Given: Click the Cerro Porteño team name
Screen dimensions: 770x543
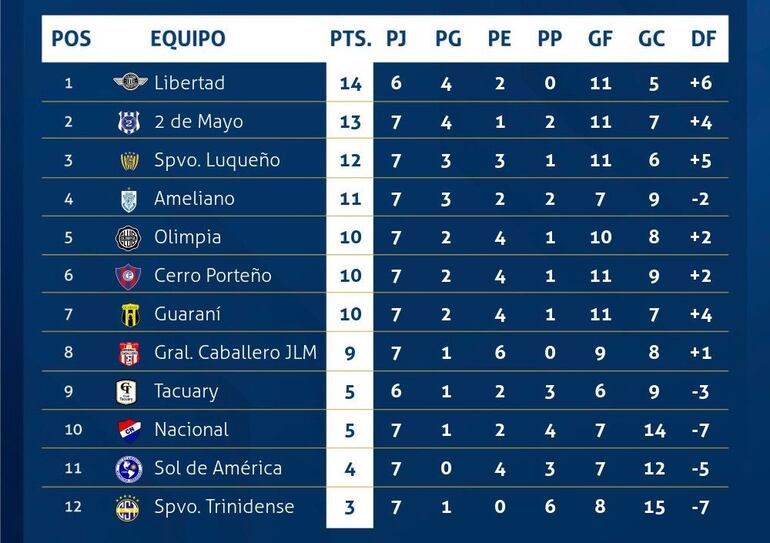Looking at the screenshot, I should (x=212, y=276).
